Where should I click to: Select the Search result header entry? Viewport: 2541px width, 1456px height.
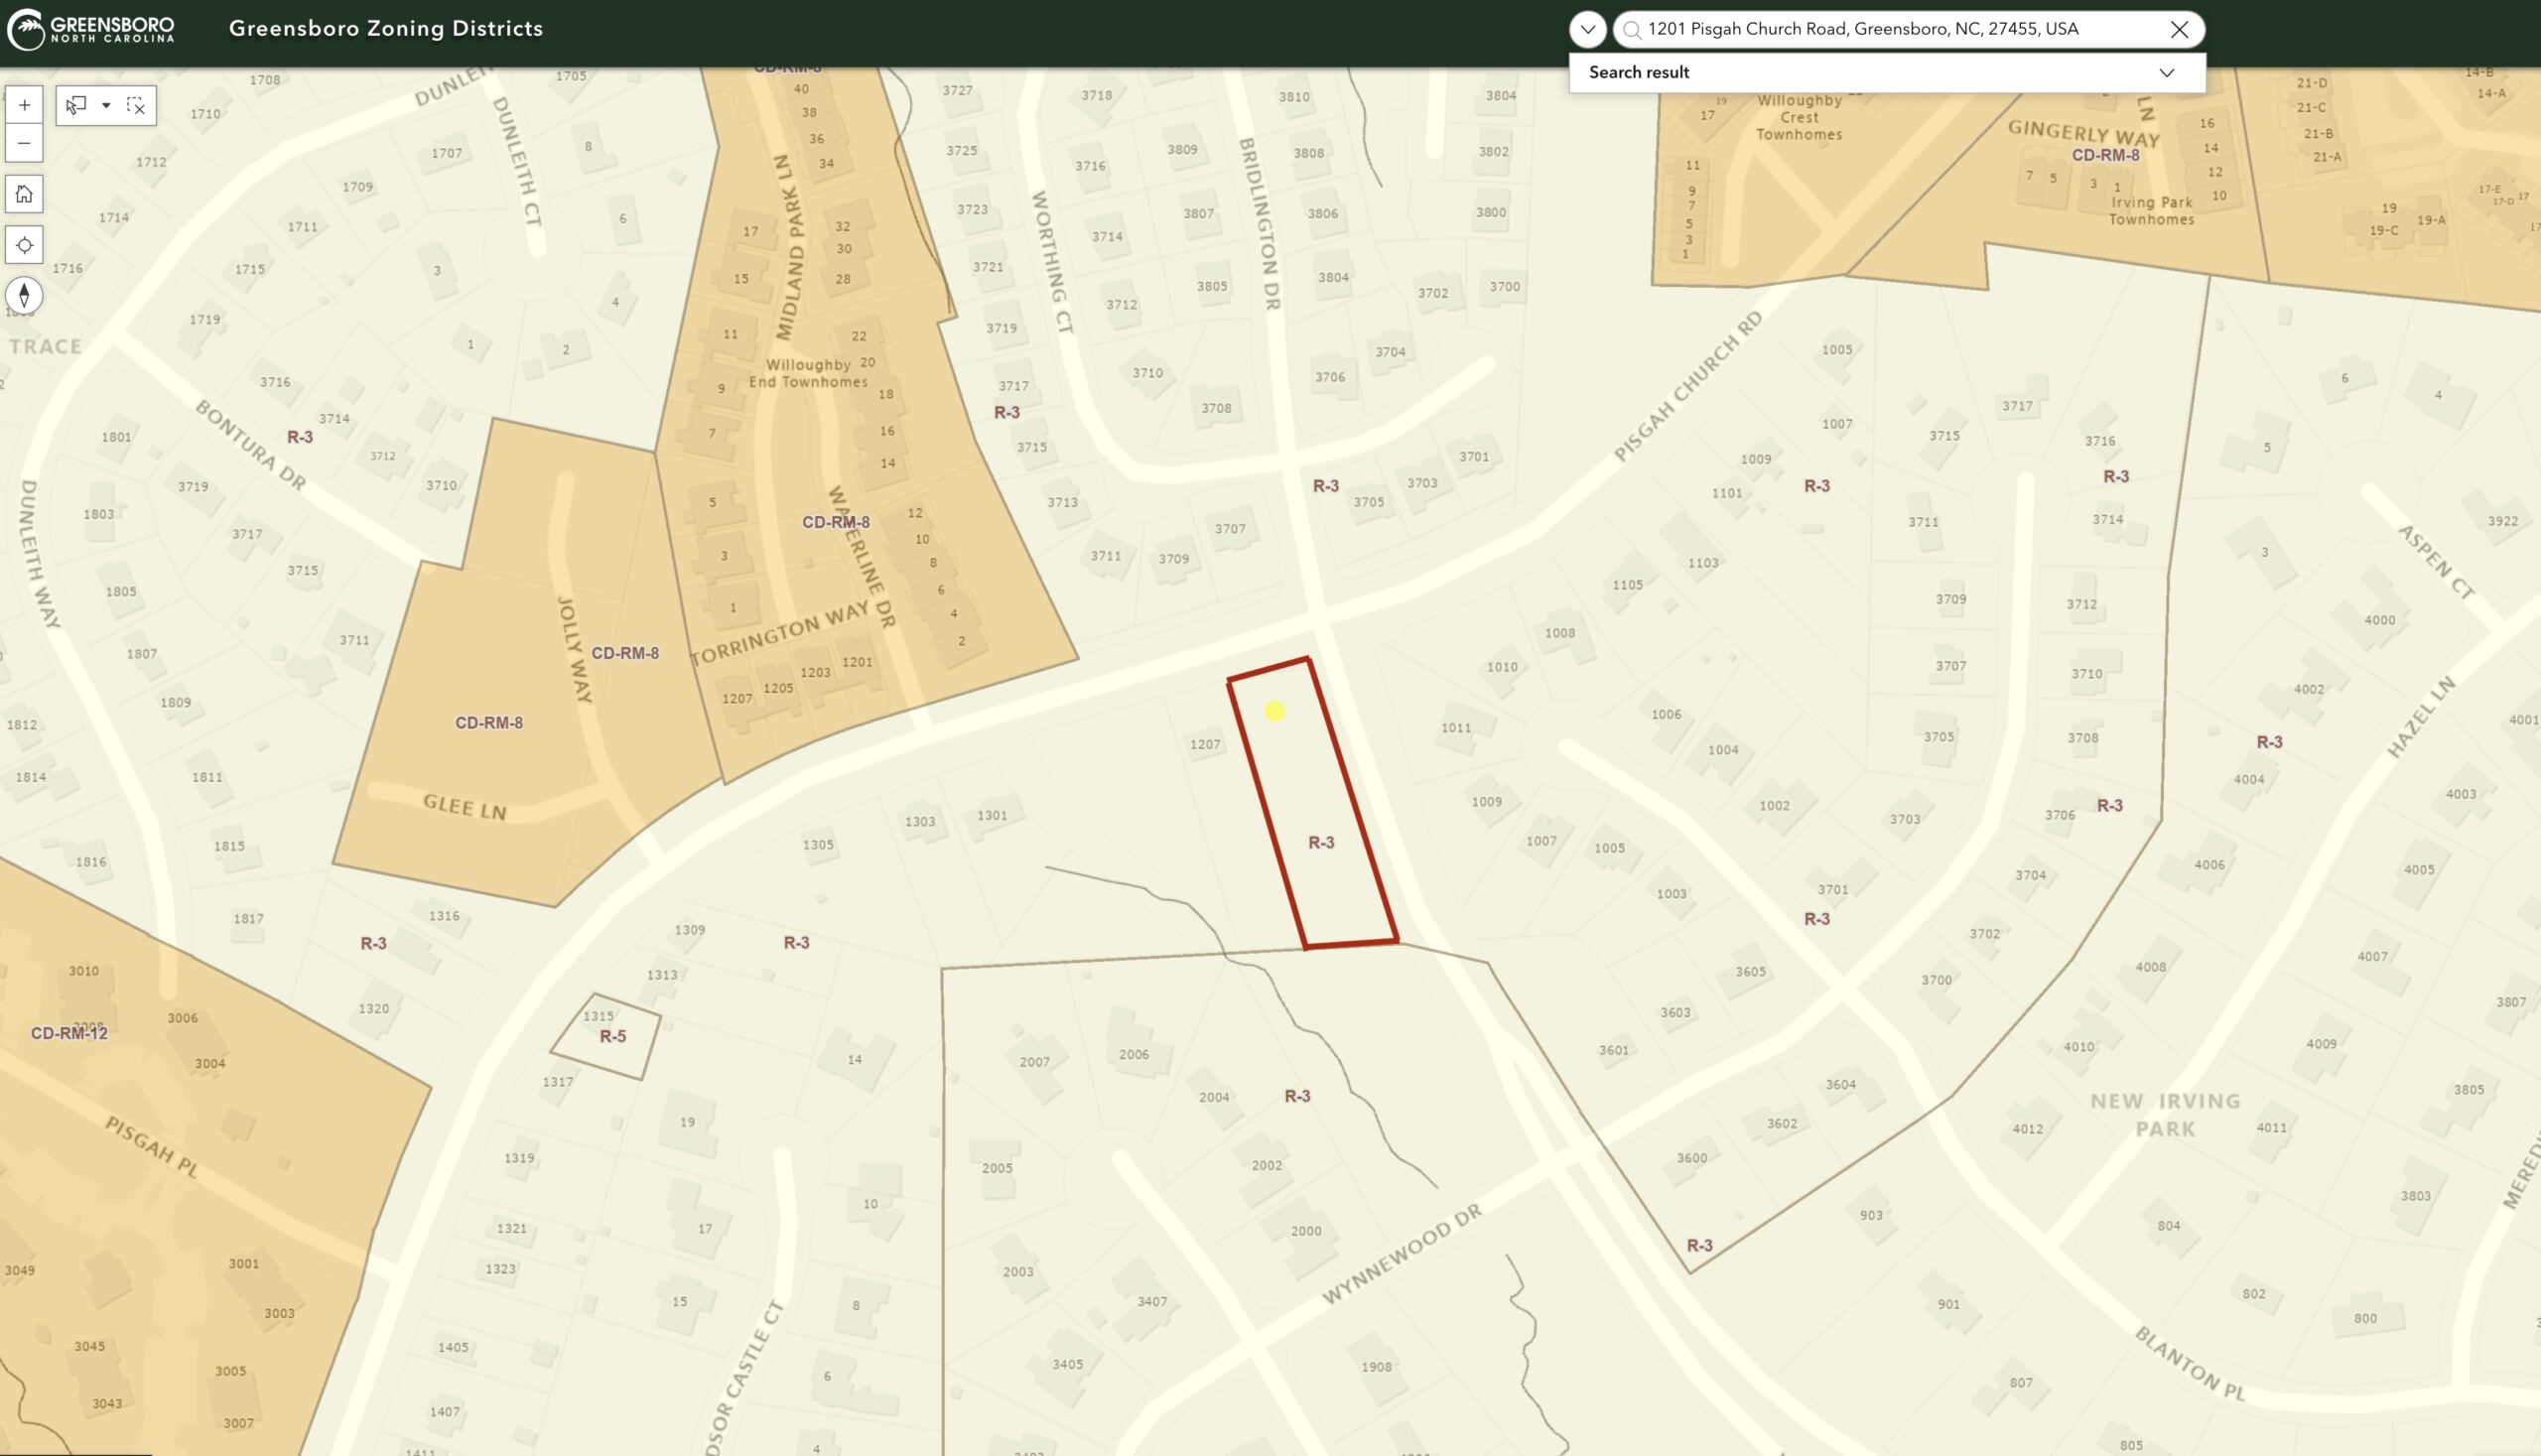[x=1639, y=71]
